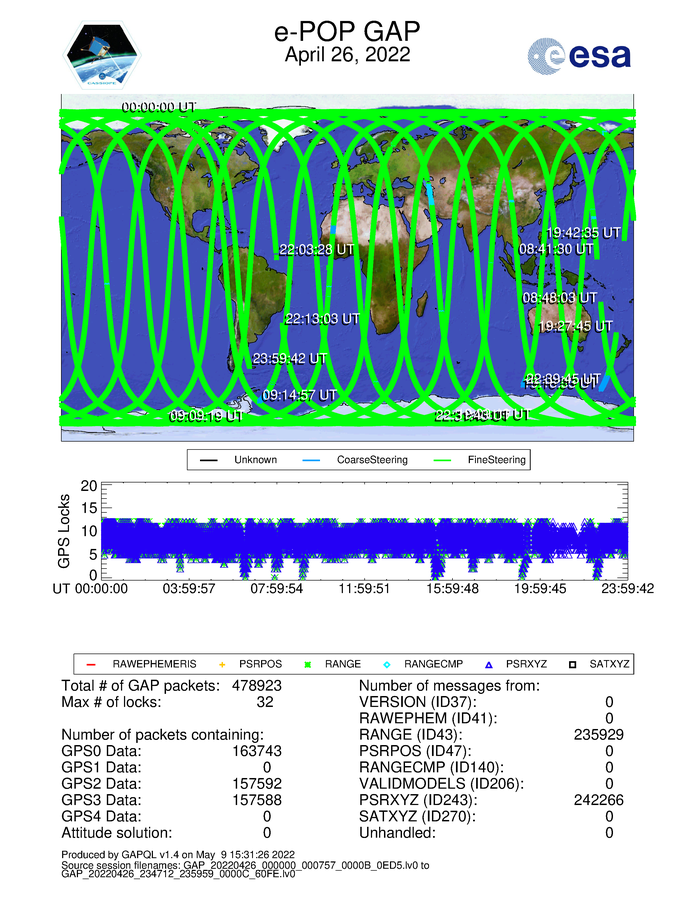Click the 09:14:57 UT map timestamp
The width and height of the screenshot is (695, 899).
pos(299,395)
